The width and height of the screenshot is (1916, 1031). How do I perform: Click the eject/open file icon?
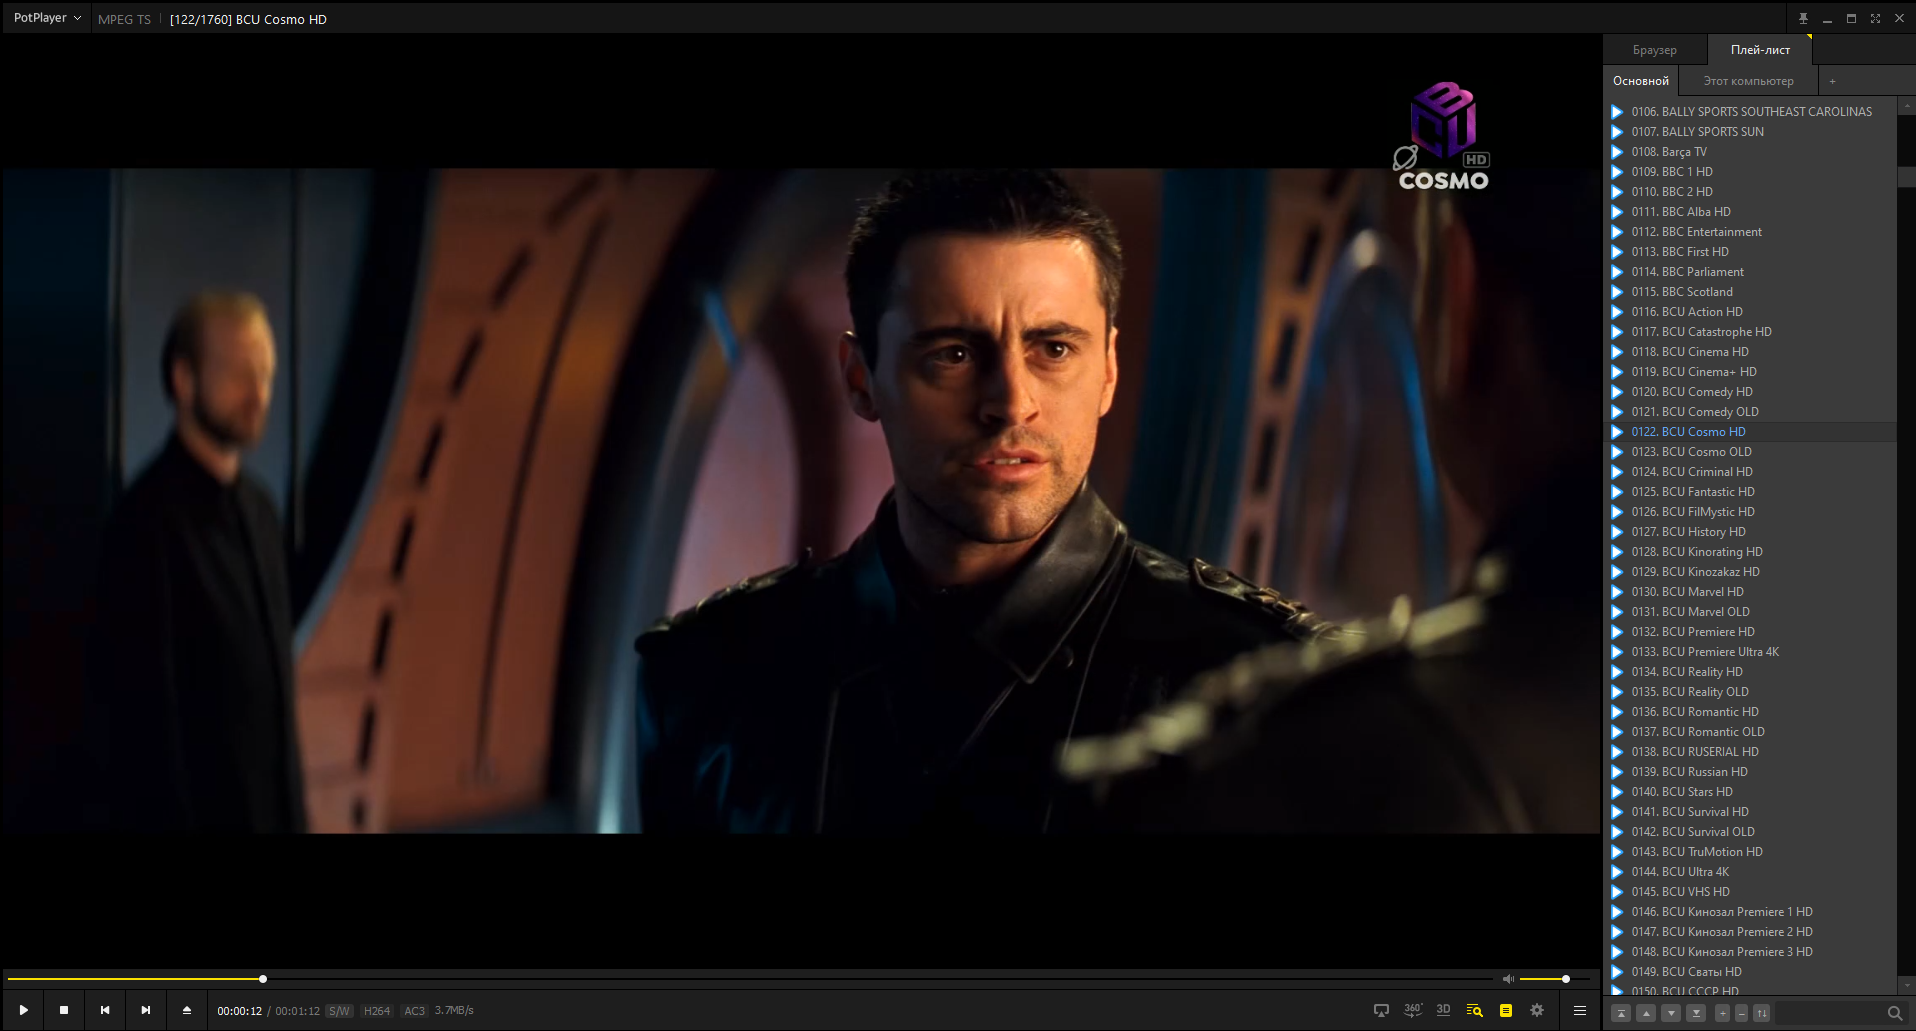click(187, 1010)
